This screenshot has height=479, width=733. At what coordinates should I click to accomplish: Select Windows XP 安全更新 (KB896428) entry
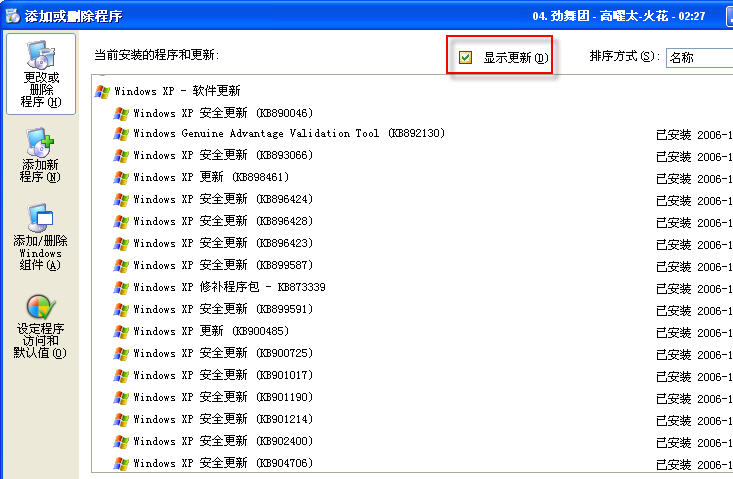223,221
